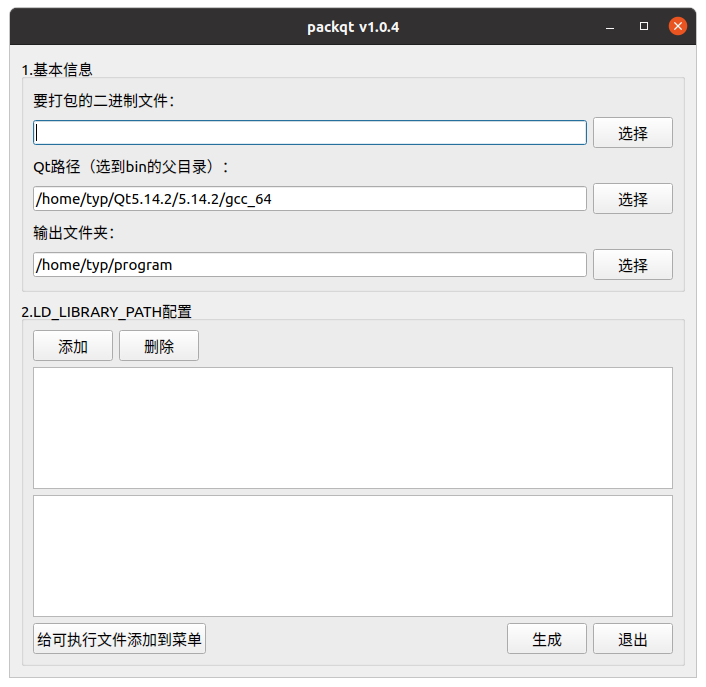The height and width of the screenshot is (687, 706).
Task: Click the 输出文件夹 field showing /home/typ/program
Action: [x=310, y=265]
